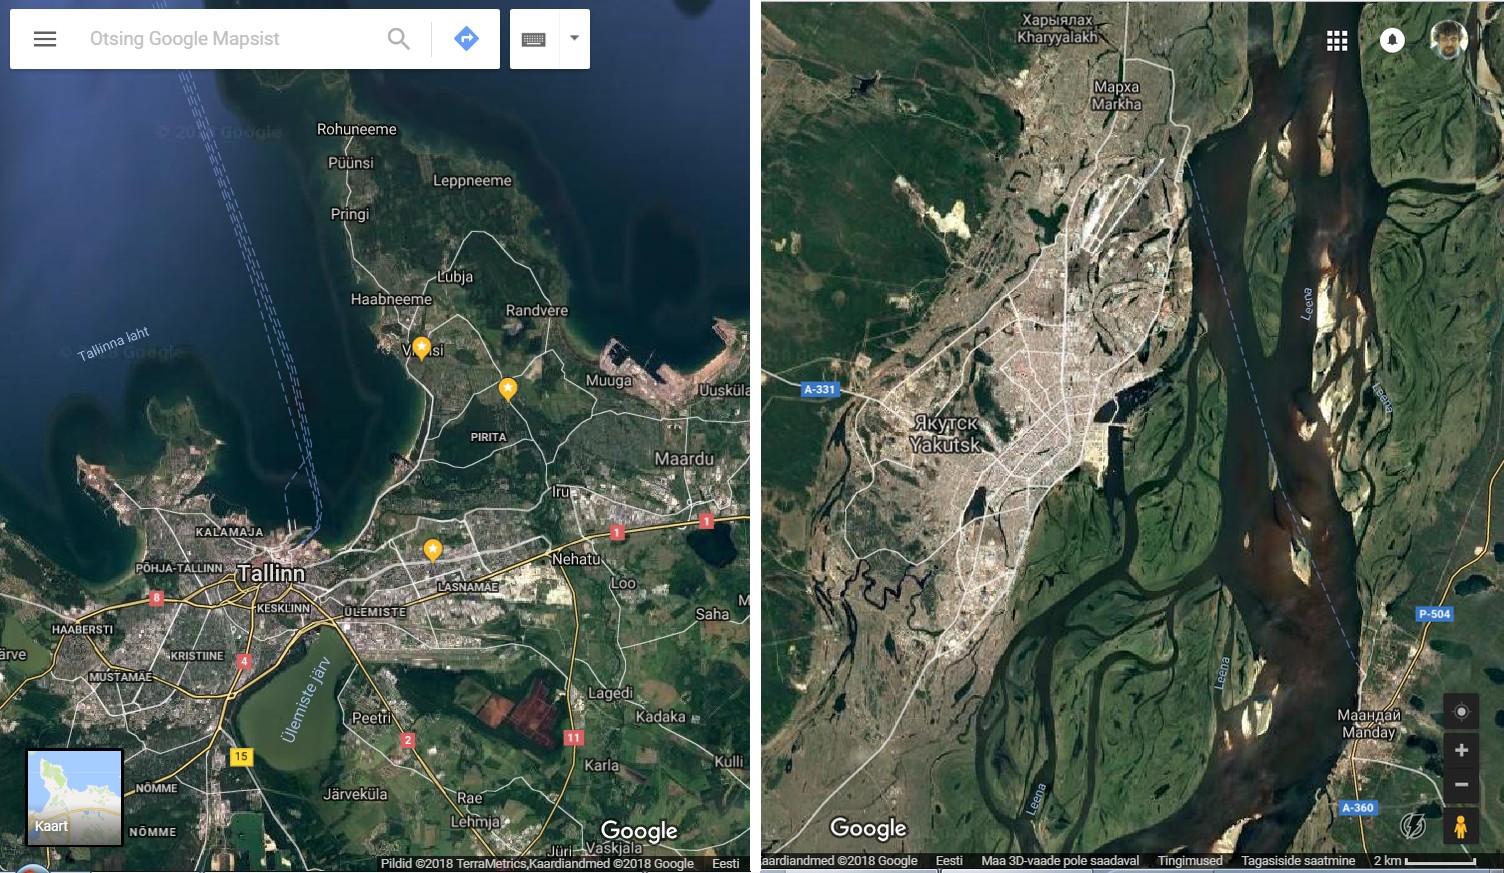
Task: Click the Tingimused link
Action: [x=1190, y=860]
